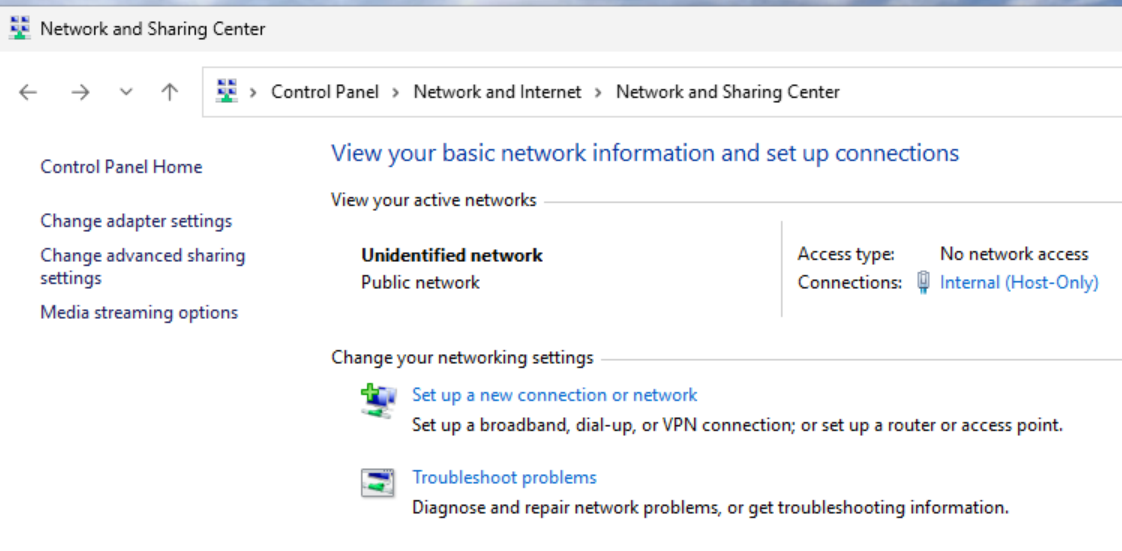This screenshot has width=1122, height=551.
Task: Click the network icon in address bar
Action: click(228, 91)
